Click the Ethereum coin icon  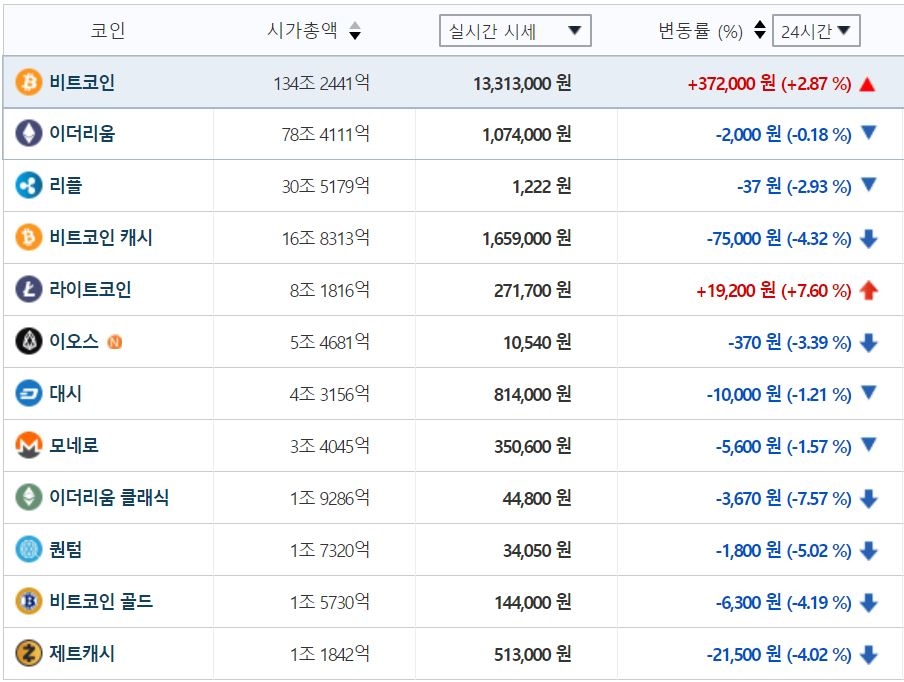pyautogui.click(x=29, y=134)
